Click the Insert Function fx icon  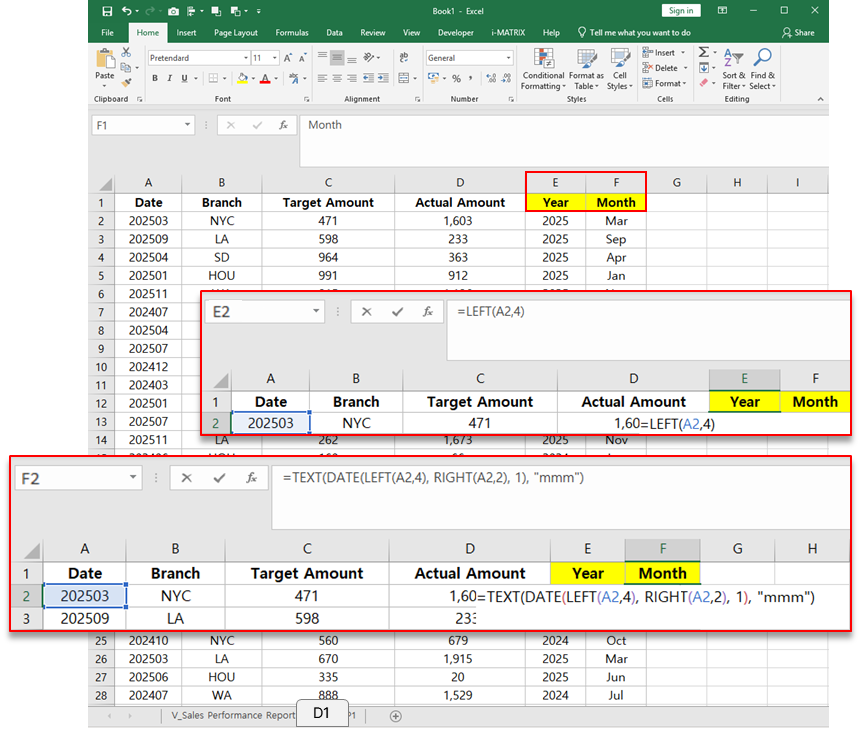pos(284,125)
